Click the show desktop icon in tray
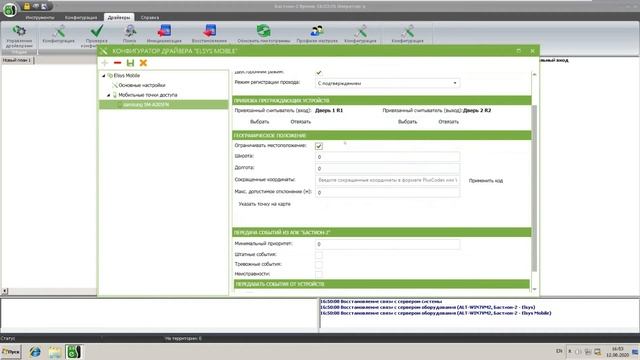 coord(636,352)
